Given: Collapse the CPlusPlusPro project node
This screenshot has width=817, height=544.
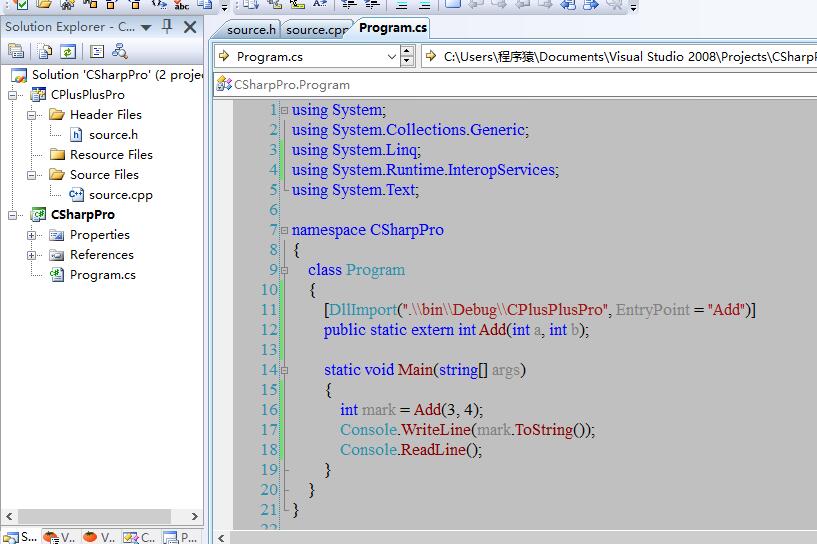Looking at the screenshot, I should tap(13, 95).
